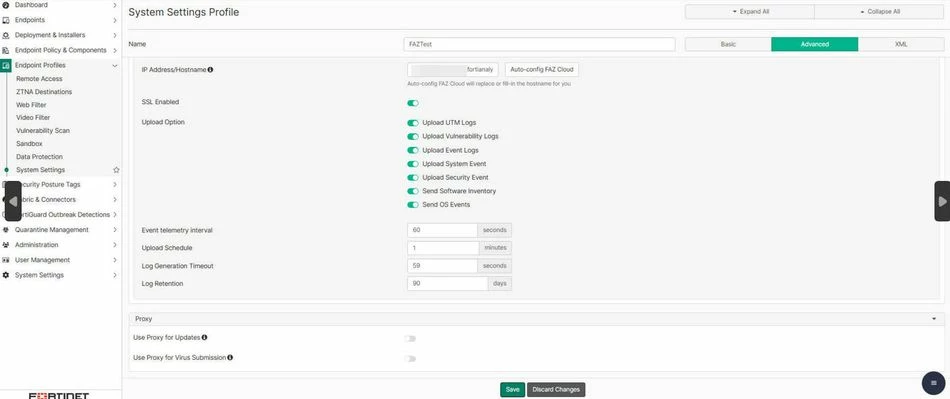
Task: Enable Use Proxy for Virus Submission switch
Action: pyautogui.click(x=410, y=358)
